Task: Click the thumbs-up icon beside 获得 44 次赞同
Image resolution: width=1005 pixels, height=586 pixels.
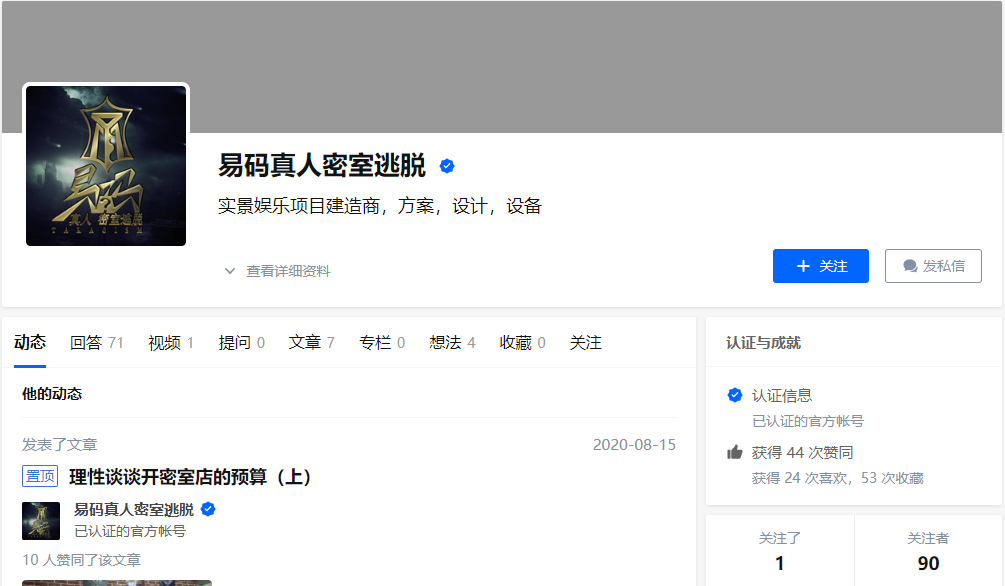Action: pyautogui.click(x=735, y=453)
